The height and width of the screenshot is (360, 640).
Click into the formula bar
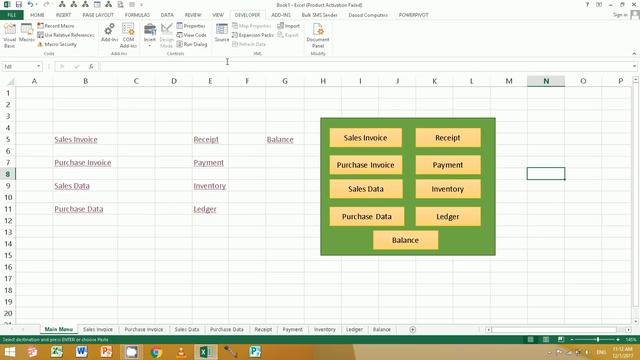365,66
